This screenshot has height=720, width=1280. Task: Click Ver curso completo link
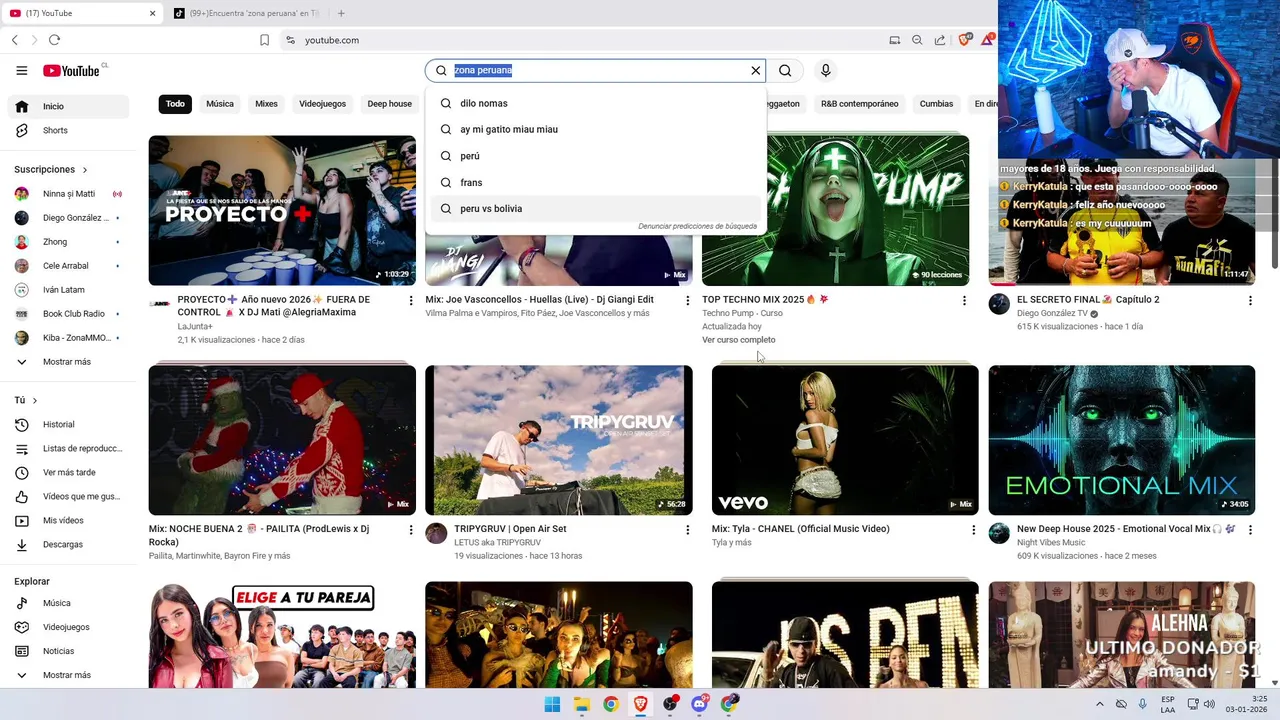(x=738, y=340)
